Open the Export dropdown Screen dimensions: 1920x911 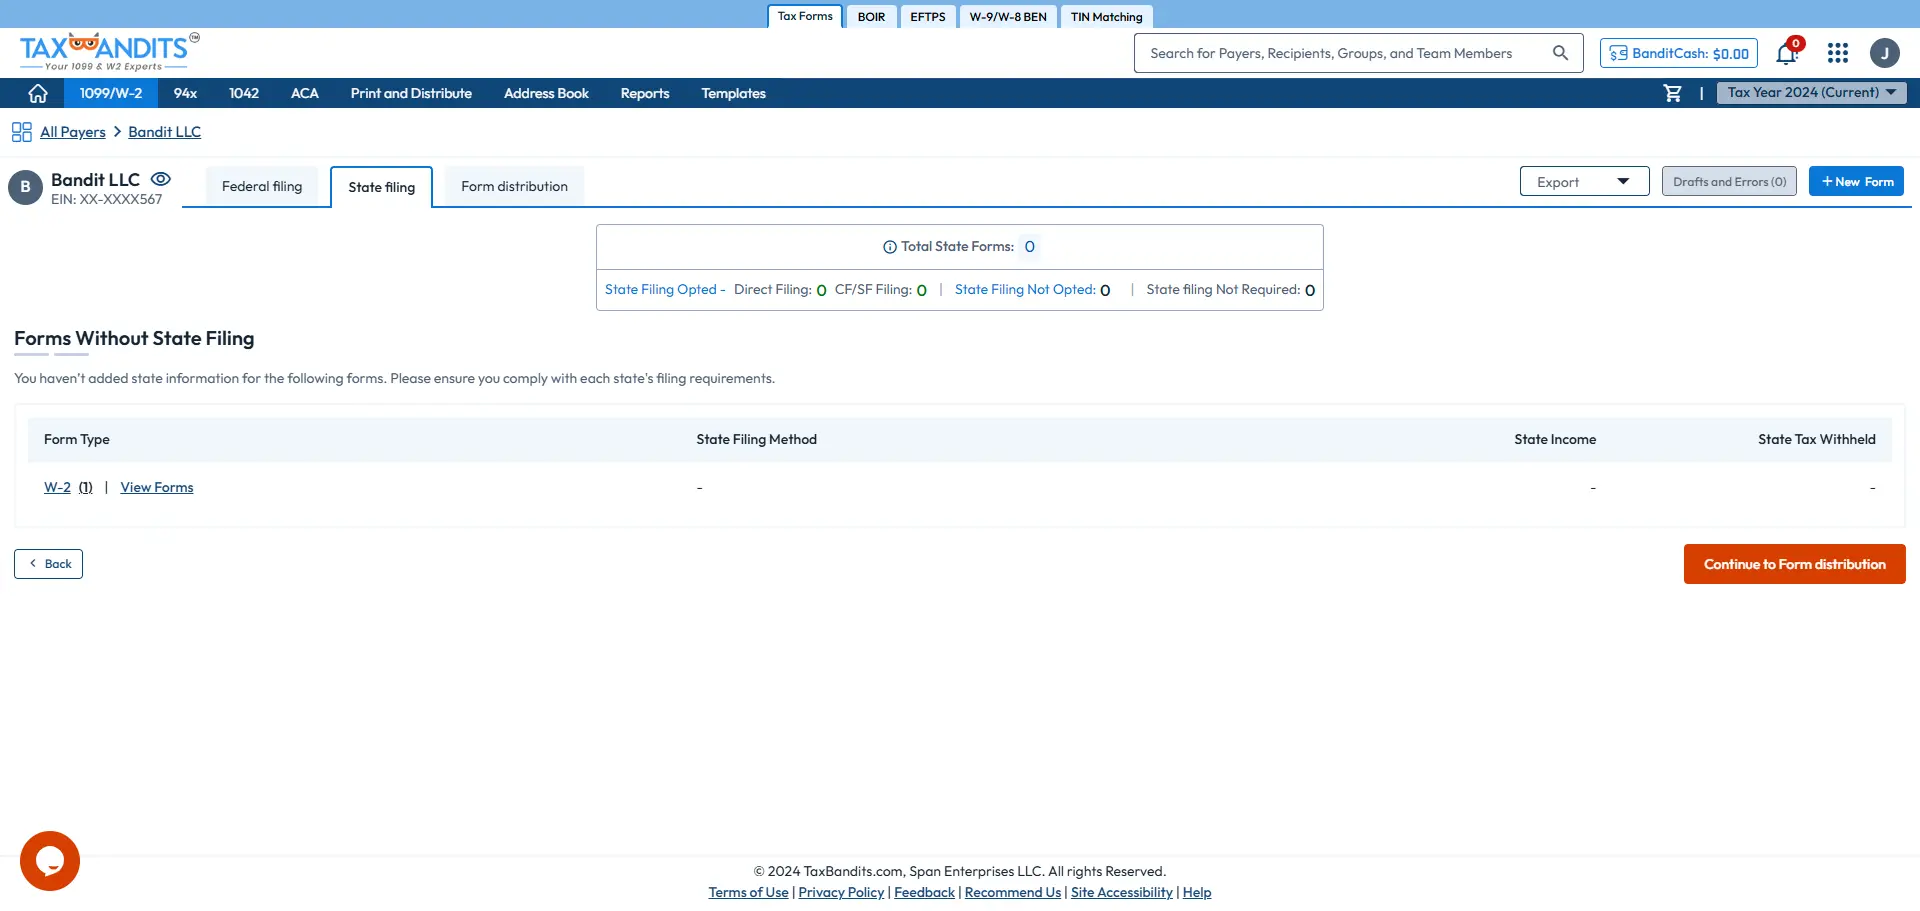[1584, 182]
